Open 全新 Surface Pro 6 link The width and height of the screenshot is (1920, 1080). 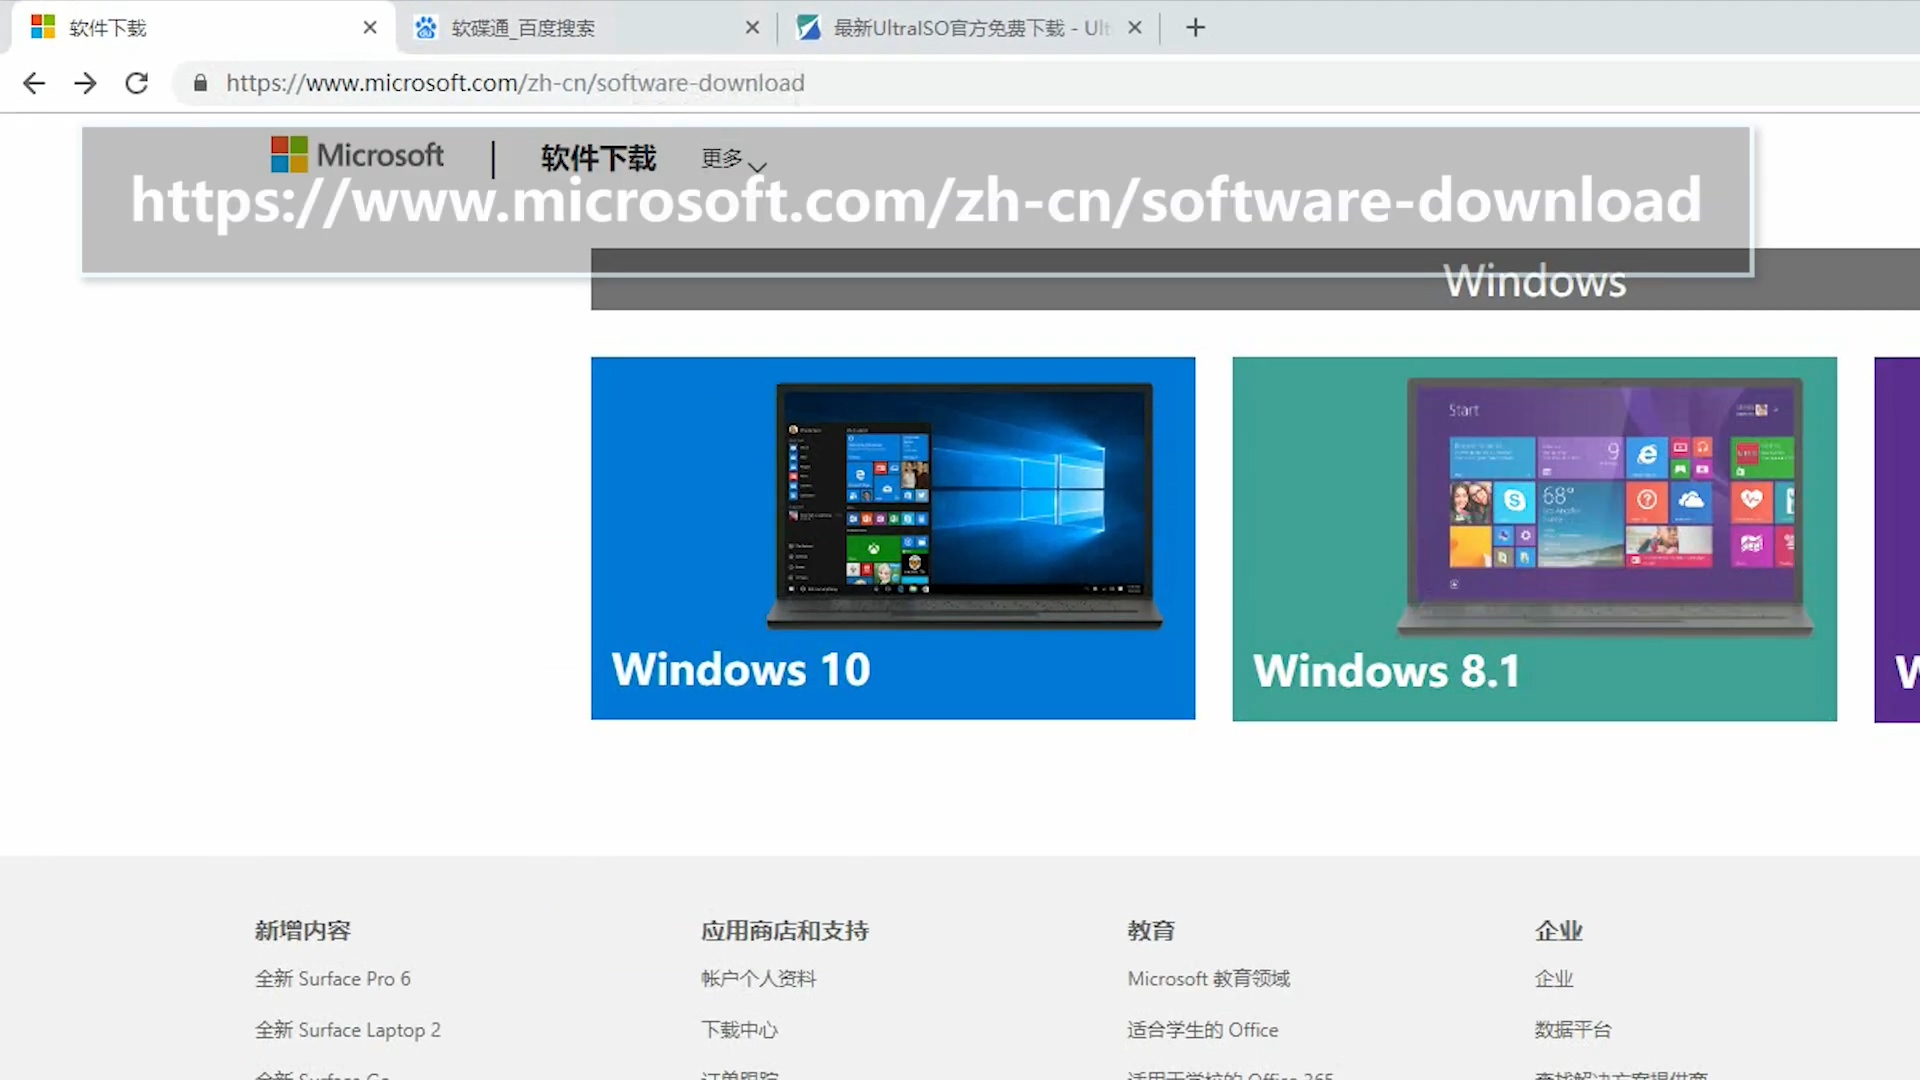point(332,979)
